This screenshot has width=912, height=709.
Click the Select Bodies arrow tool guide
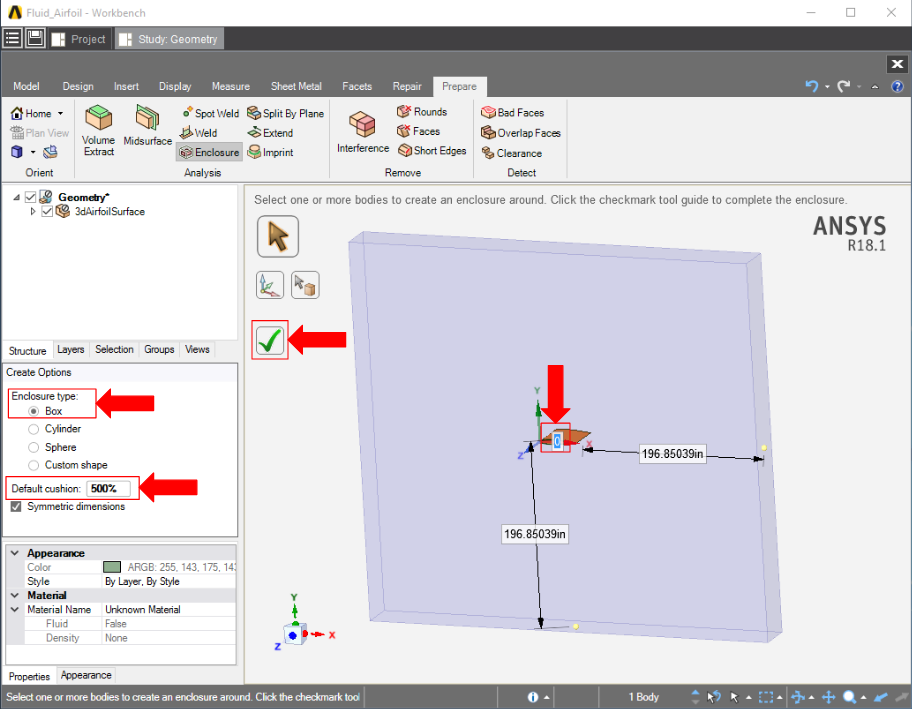[278, 237]
